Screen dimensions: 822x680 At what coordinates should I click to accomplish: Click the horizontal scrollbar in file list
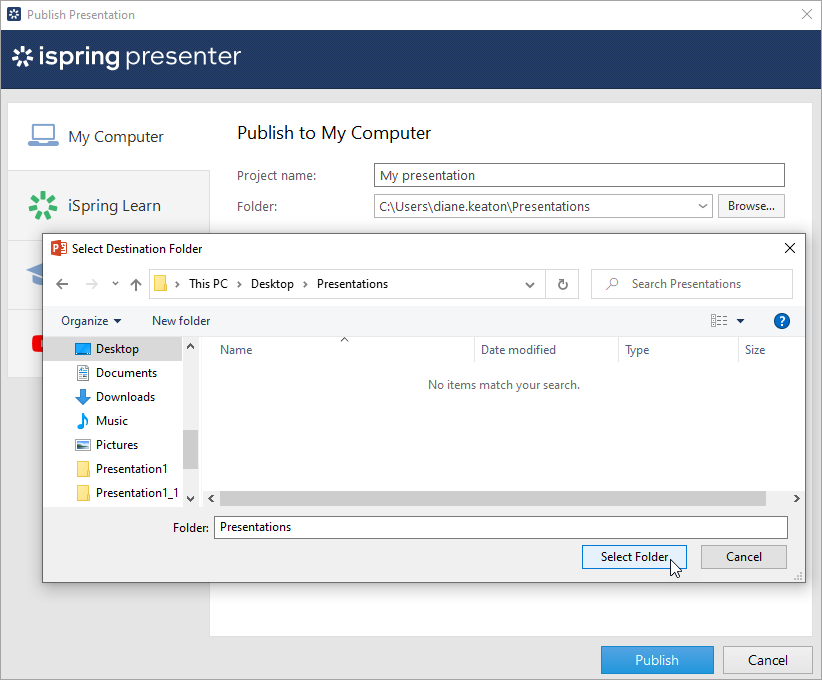click(492, 498)
